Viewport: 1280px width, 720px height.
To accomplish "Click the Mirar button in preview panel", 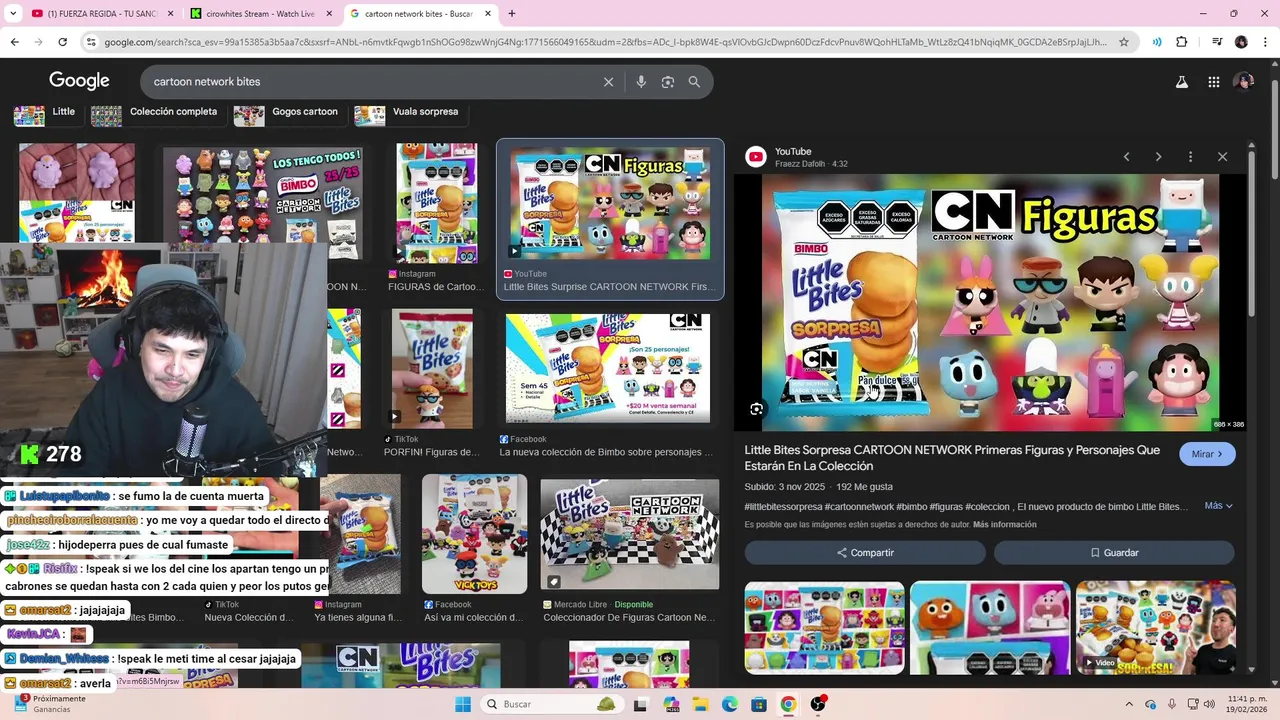I will (1207, 454).
